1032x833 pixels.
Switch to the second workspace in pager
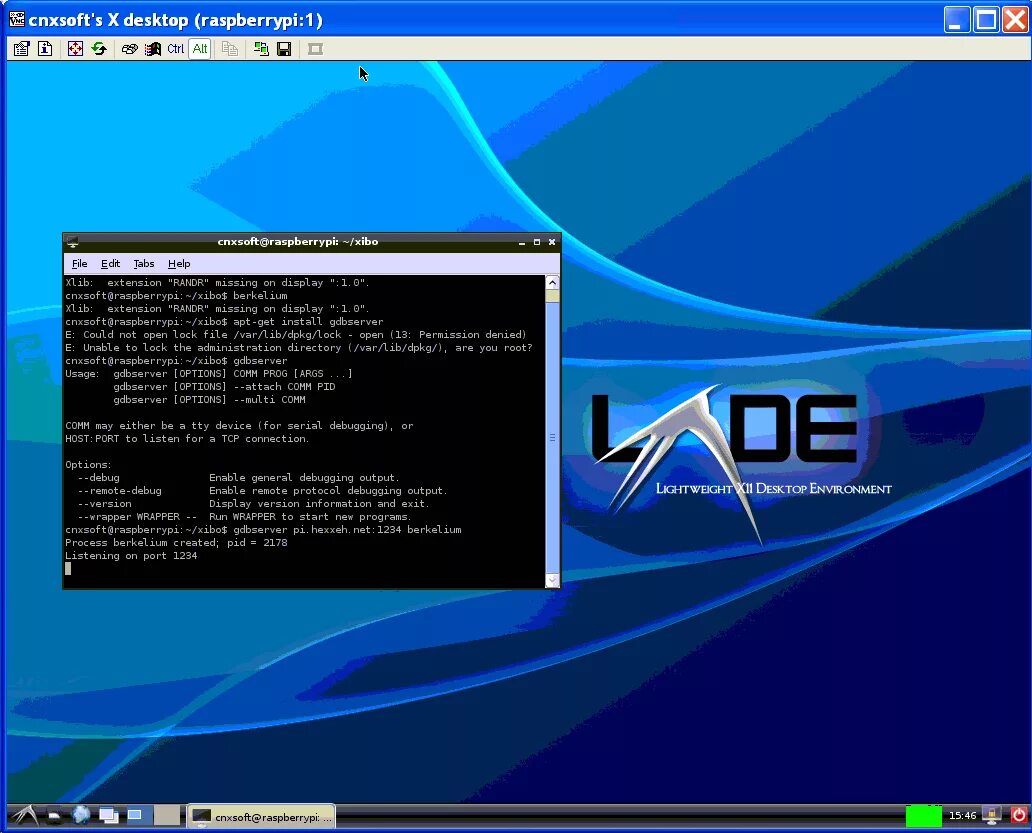point(167,816)
